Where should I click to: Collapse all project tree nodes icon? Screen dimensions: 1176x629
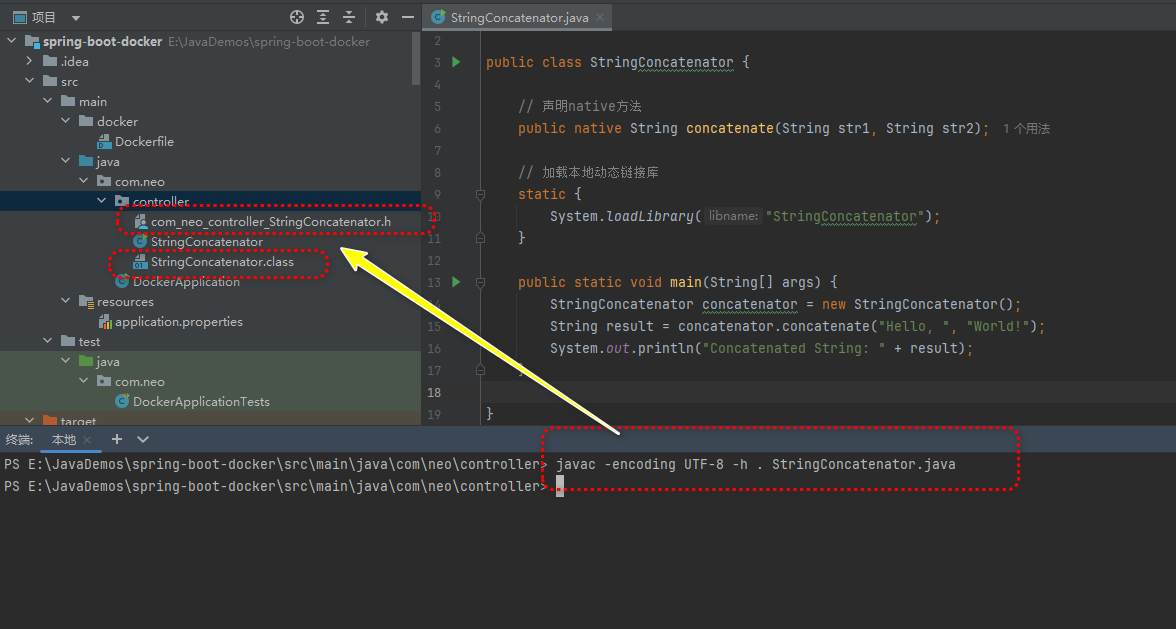coord(349,16)
